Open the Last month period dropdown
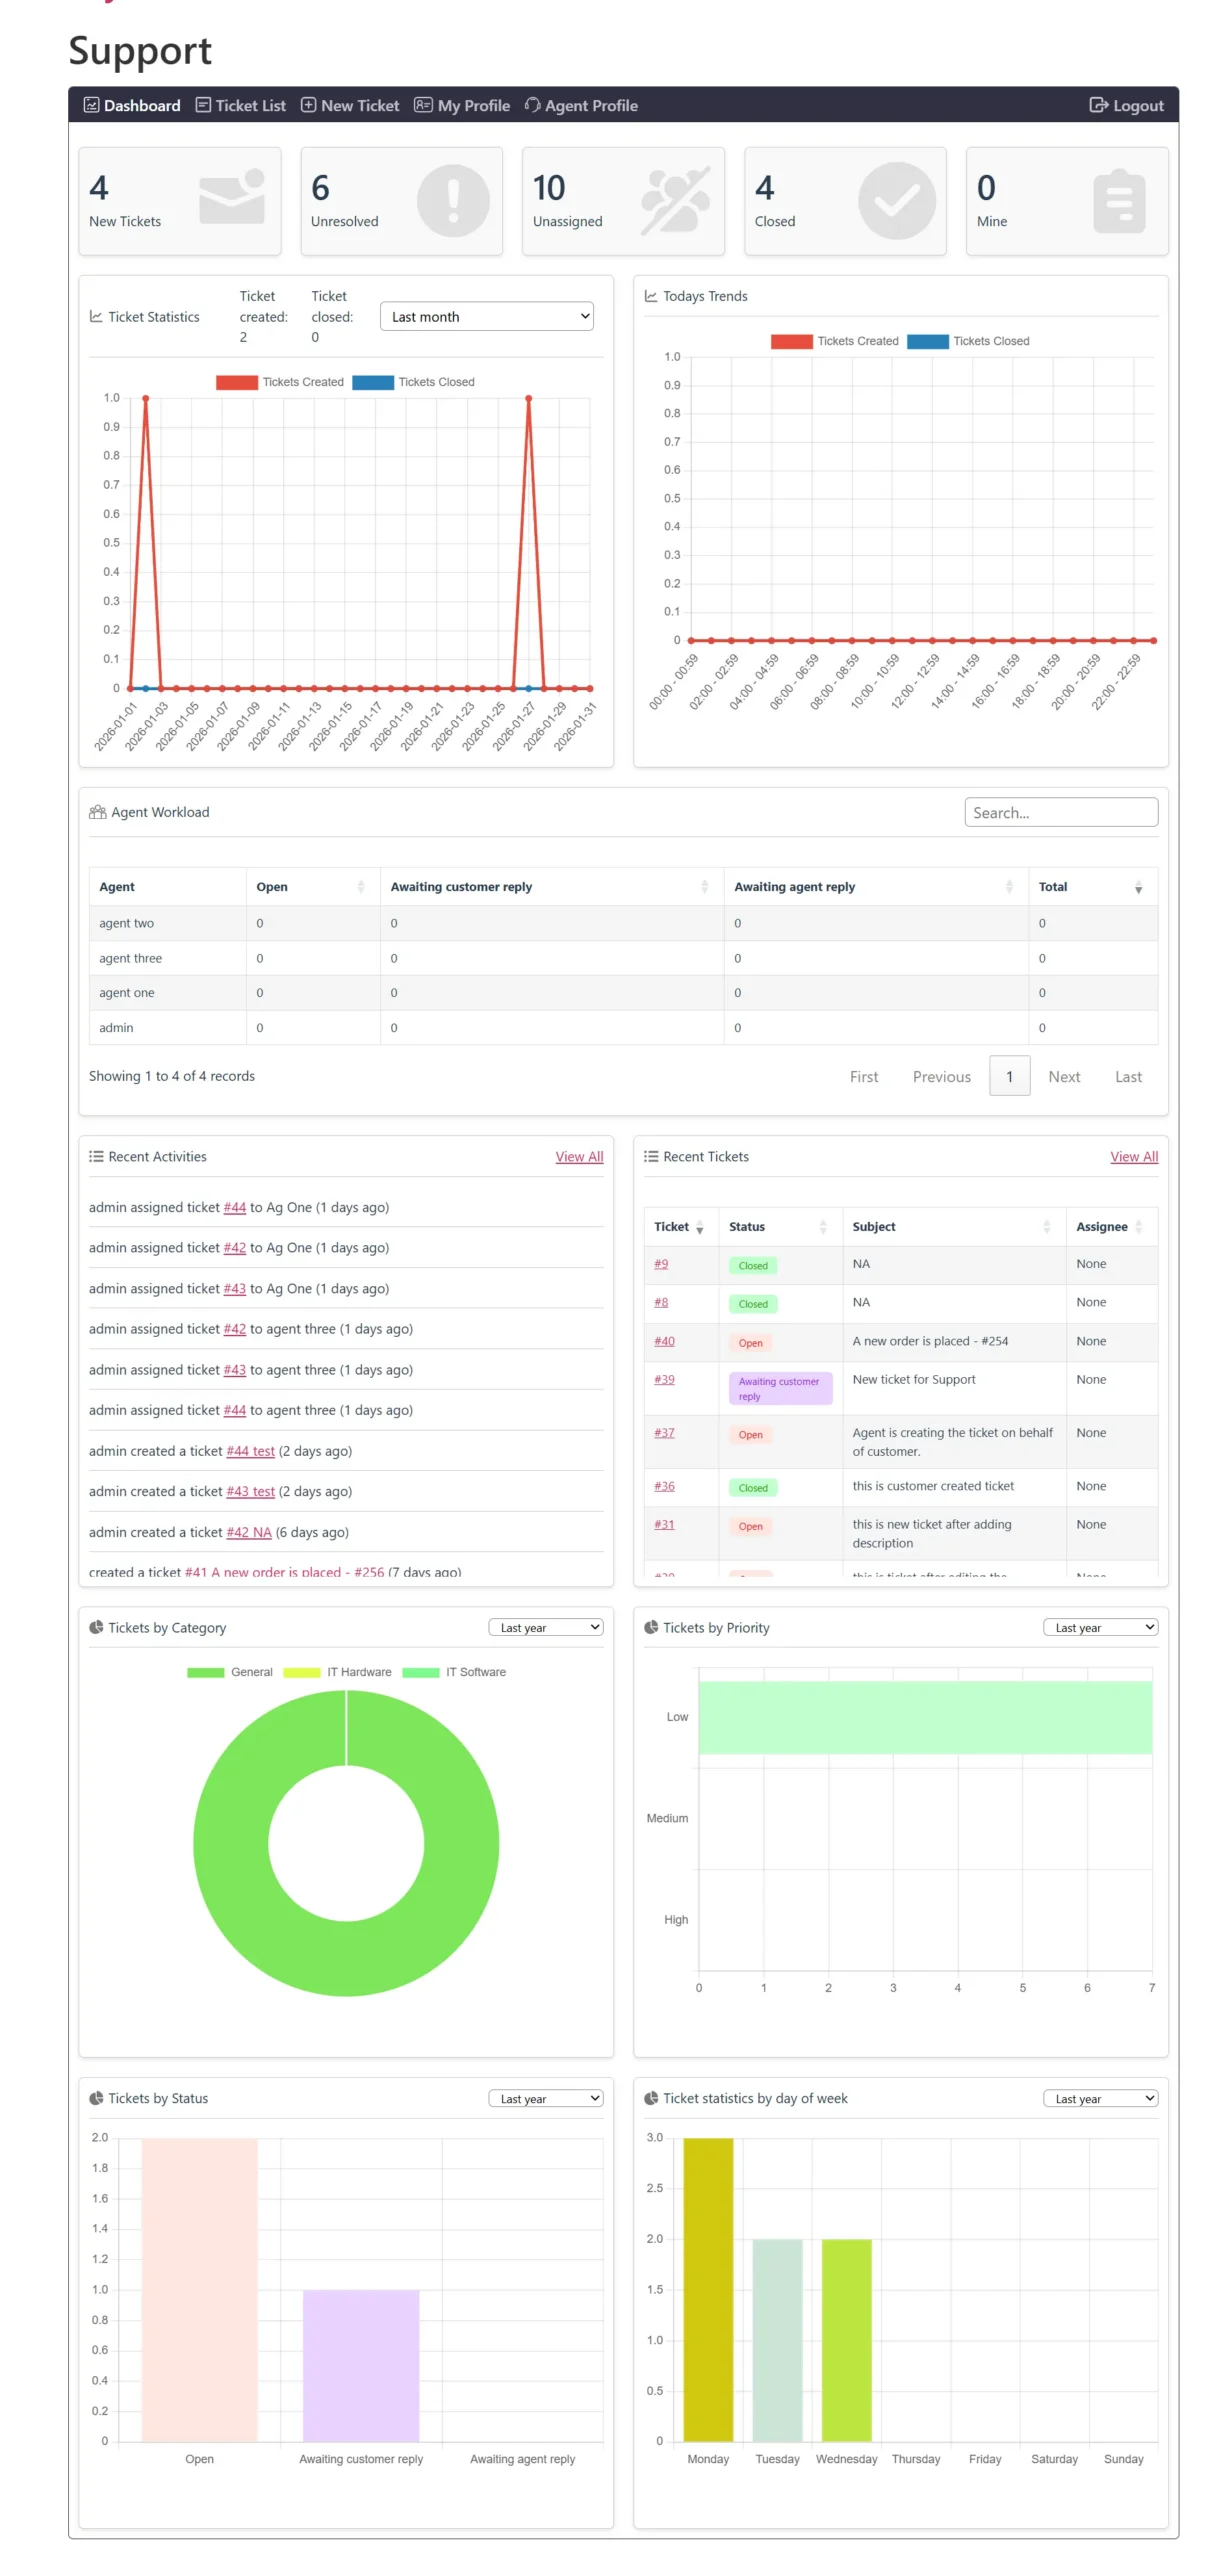This screenshot has height=2560, width=1232. [x=486, y=317]
